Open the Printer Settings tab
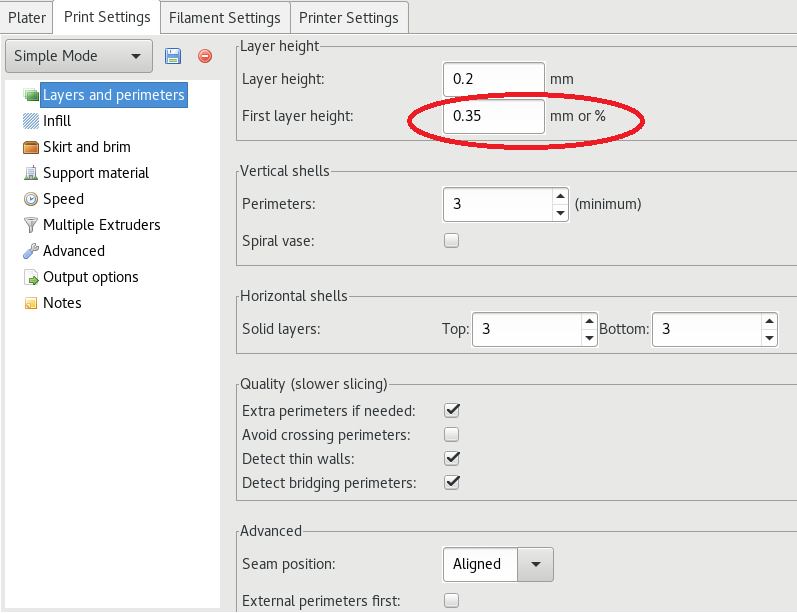The width and height of the screenshot is (797, 613). pos(349,17)
